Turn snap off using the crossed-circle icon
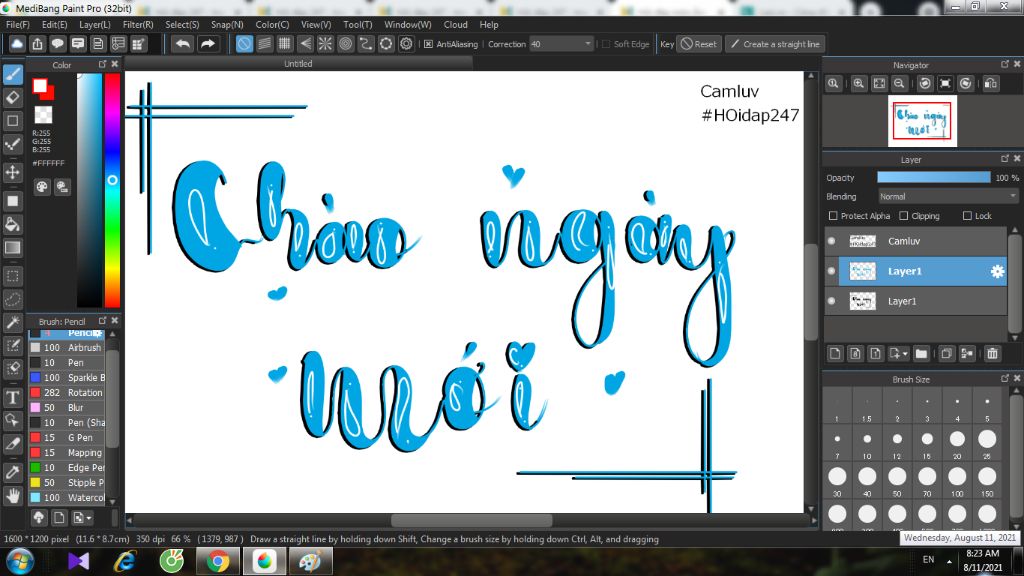1024x576 pixels. (x=244, y=44)
